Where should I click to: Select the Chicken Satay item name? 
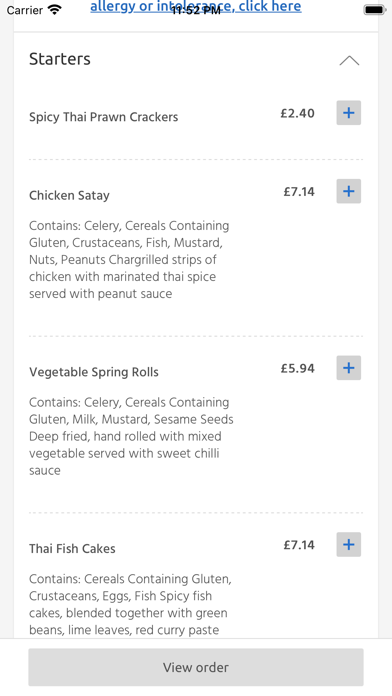(x=69, y=195)
